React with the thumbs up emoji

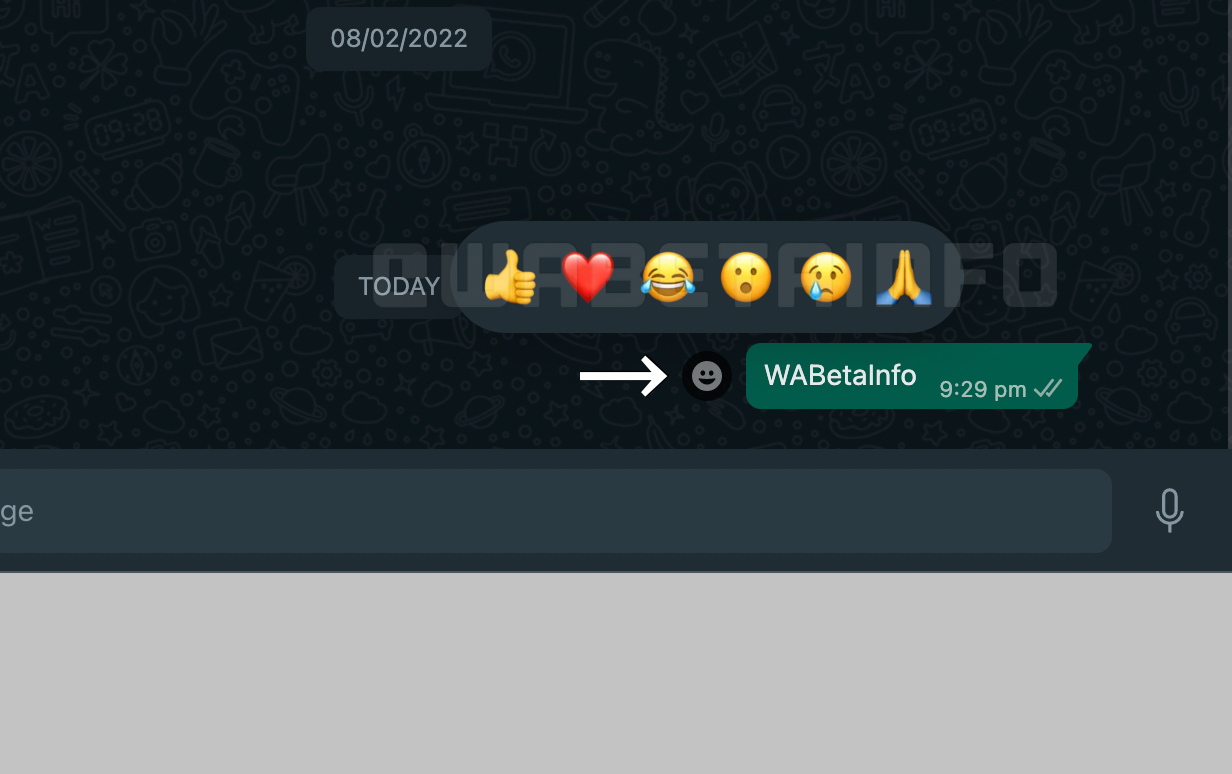510,277
